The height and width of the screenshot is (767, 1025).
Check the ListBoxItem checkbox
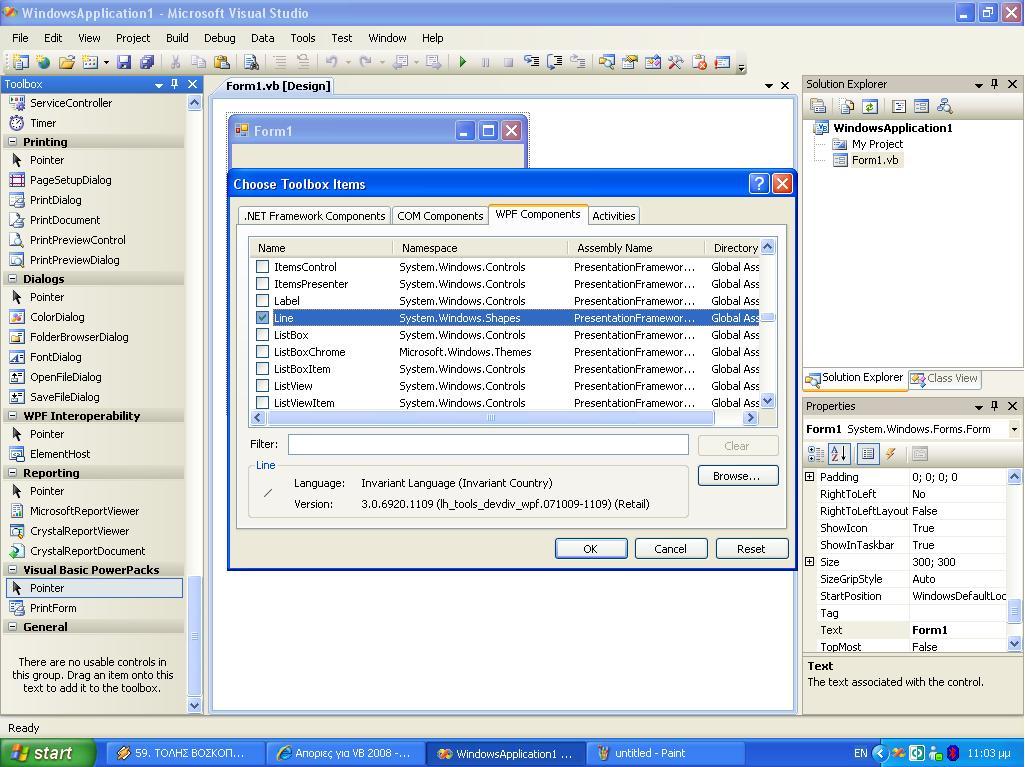[262, 369]
